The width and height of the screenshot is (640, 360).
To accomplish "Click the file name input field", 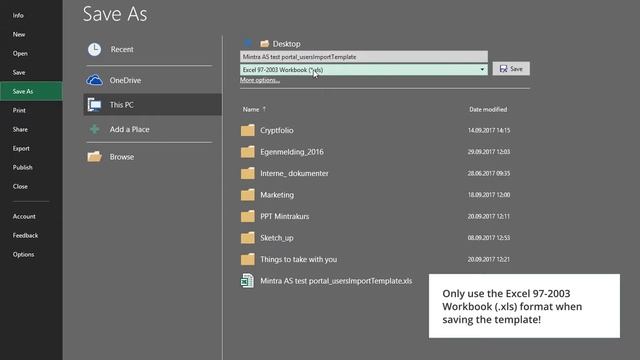I will (x=364, y=57).
